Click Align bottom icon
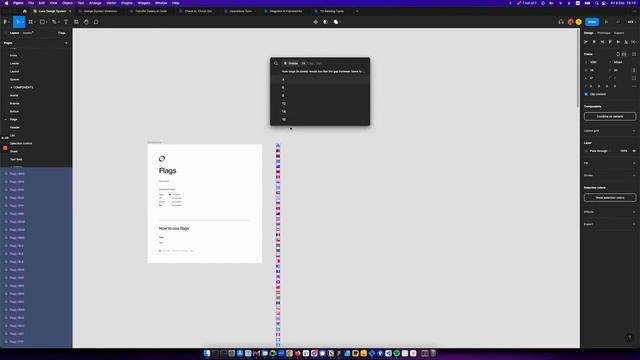 coord(626,42)
